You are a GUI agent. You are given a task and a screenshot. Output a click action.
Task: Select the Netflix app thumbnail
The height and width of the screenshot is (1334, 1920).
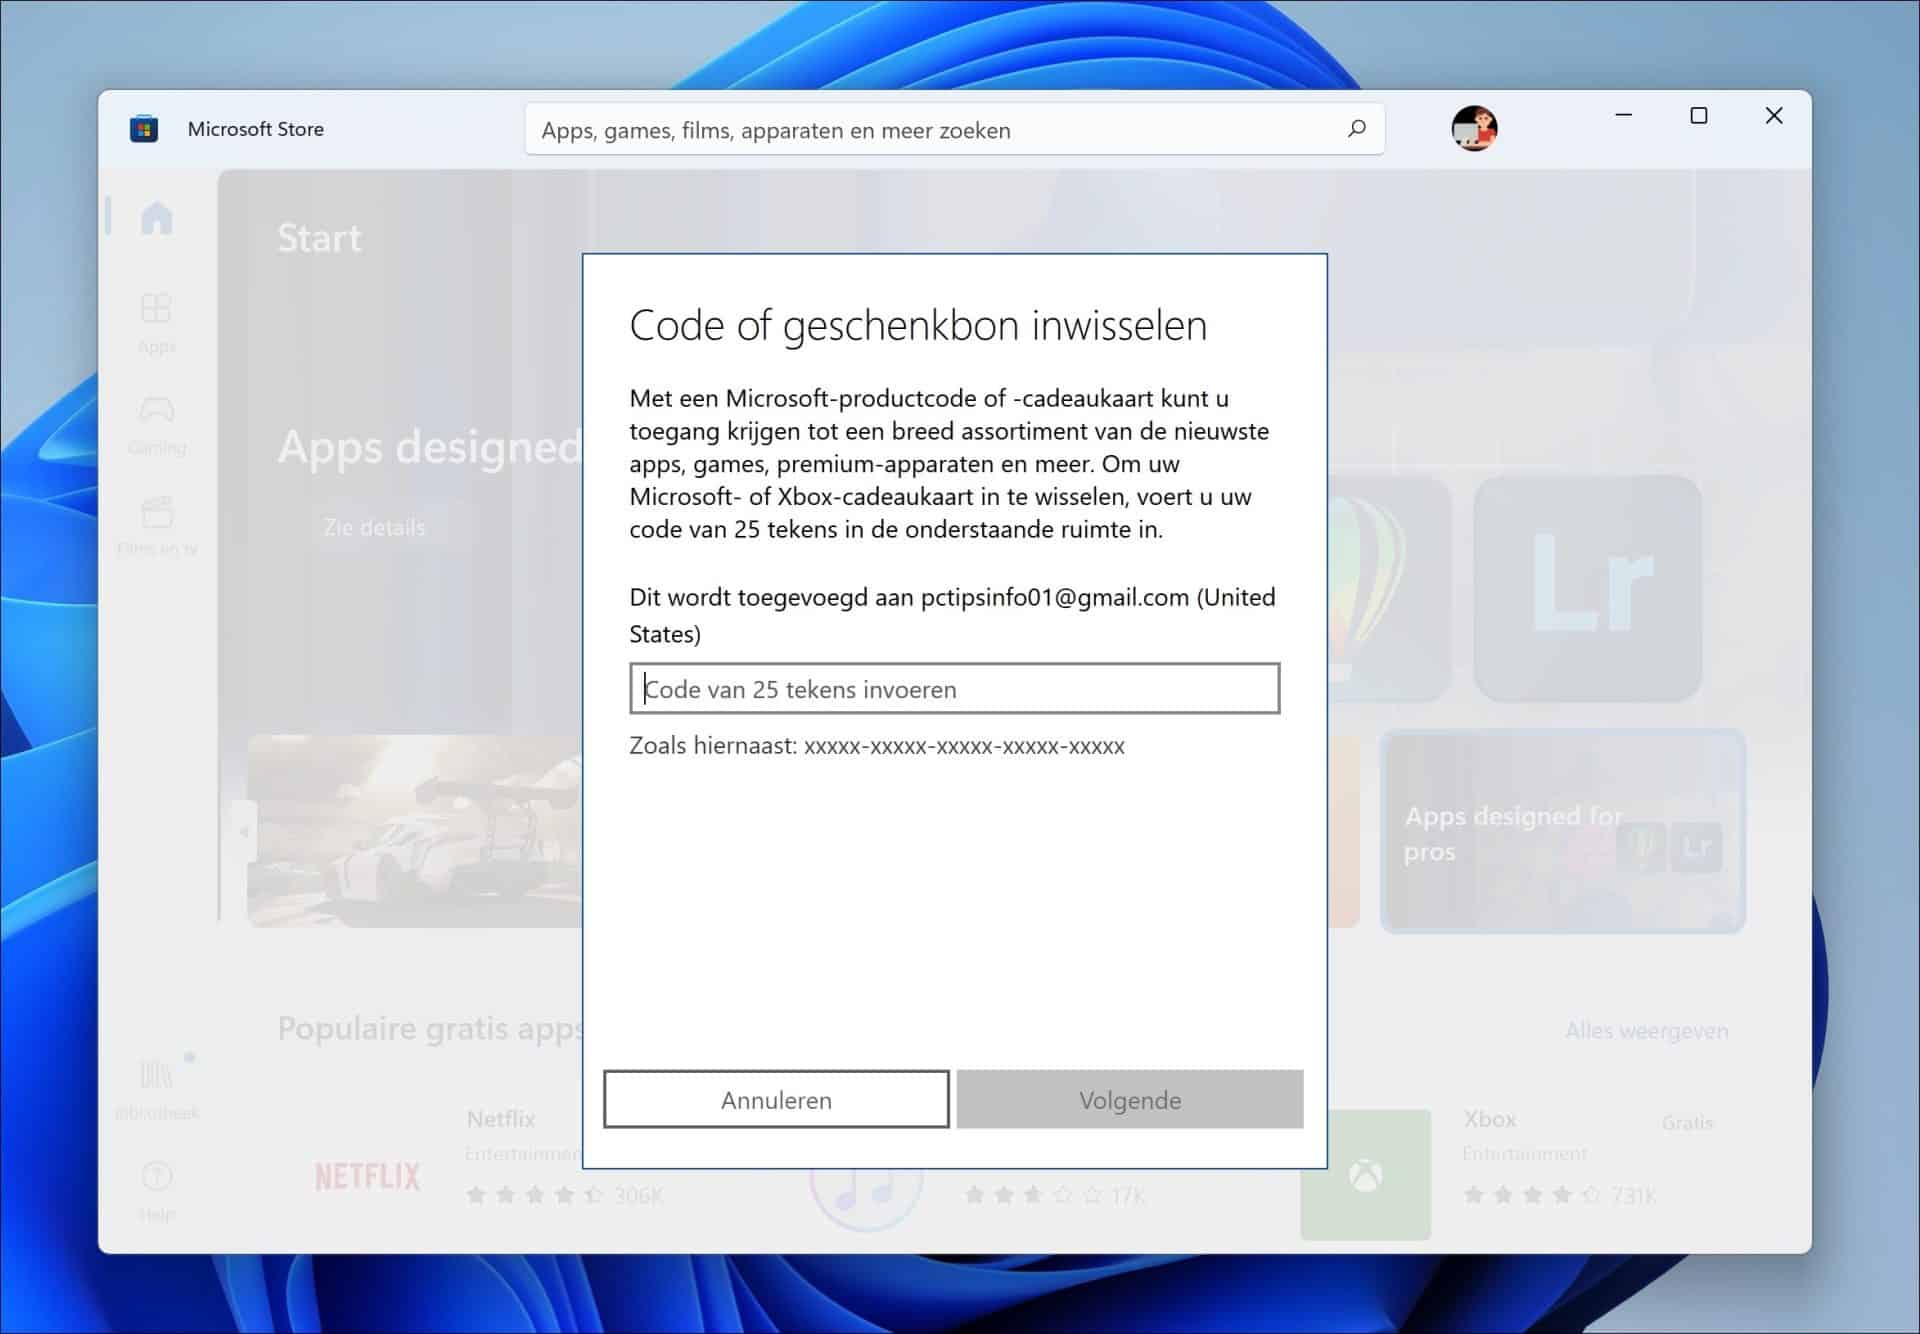(368, 1175)
